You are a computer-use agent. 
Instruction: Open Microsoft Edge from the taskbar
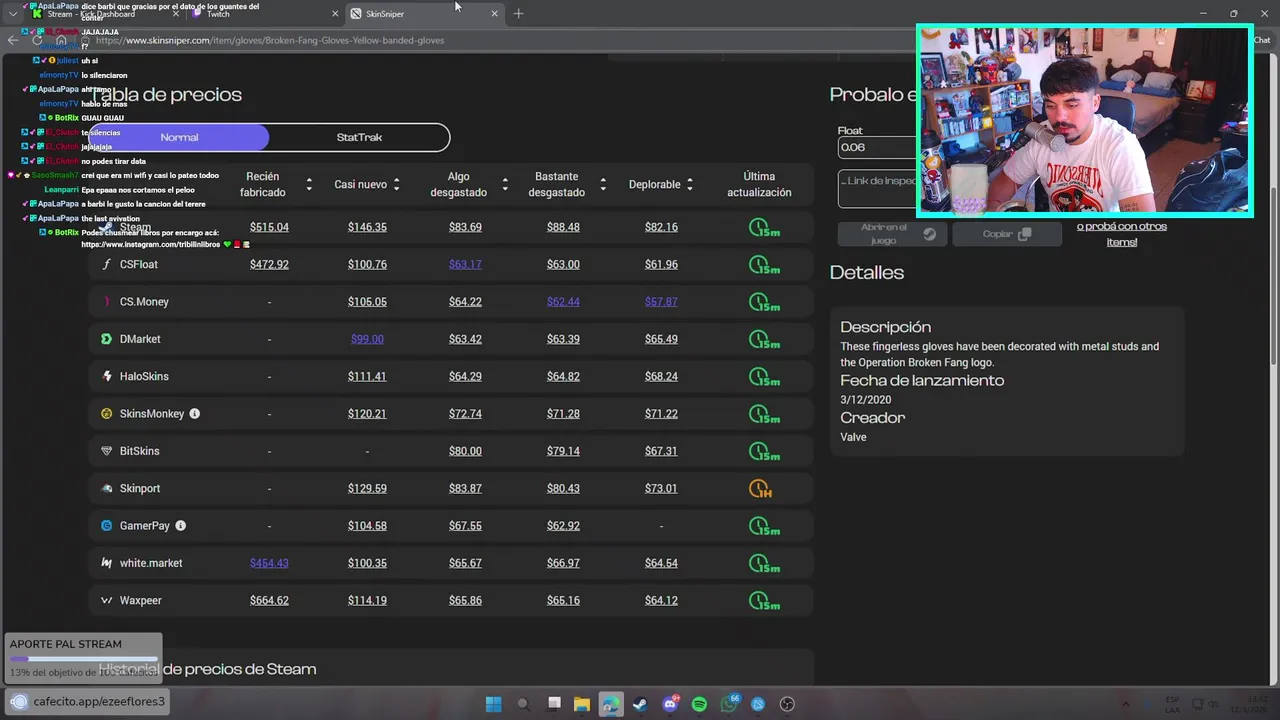coord(611,704)
